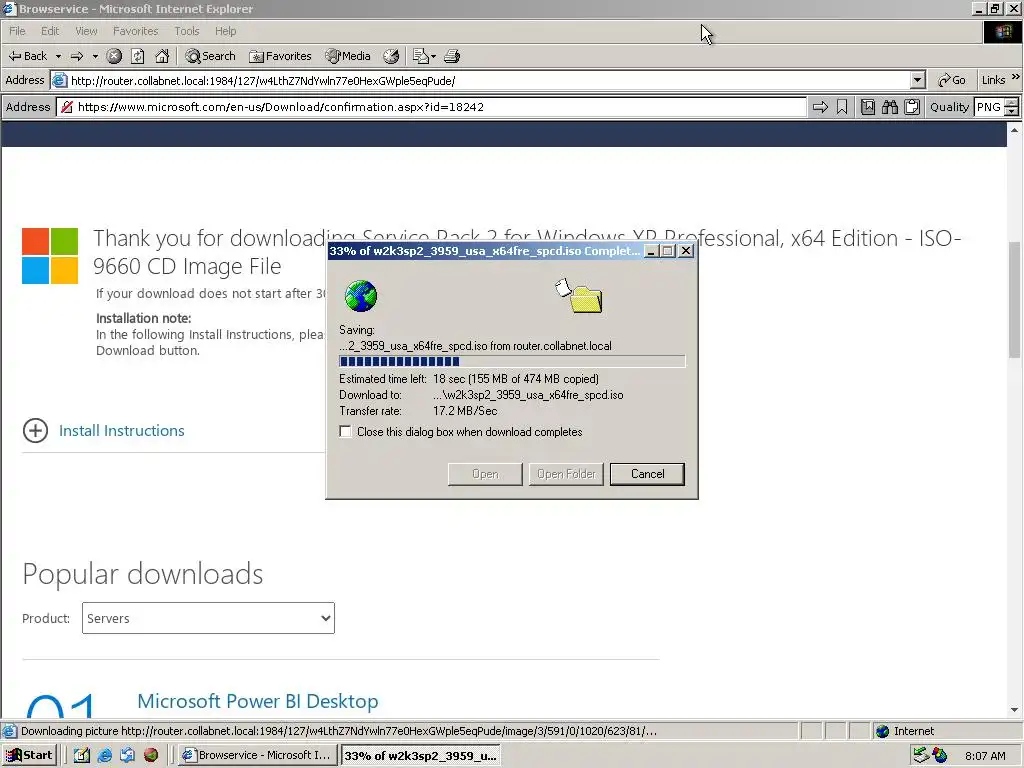Open the Forward history dropdown arrow
The image size is (1024, 768).
(95, 56)
